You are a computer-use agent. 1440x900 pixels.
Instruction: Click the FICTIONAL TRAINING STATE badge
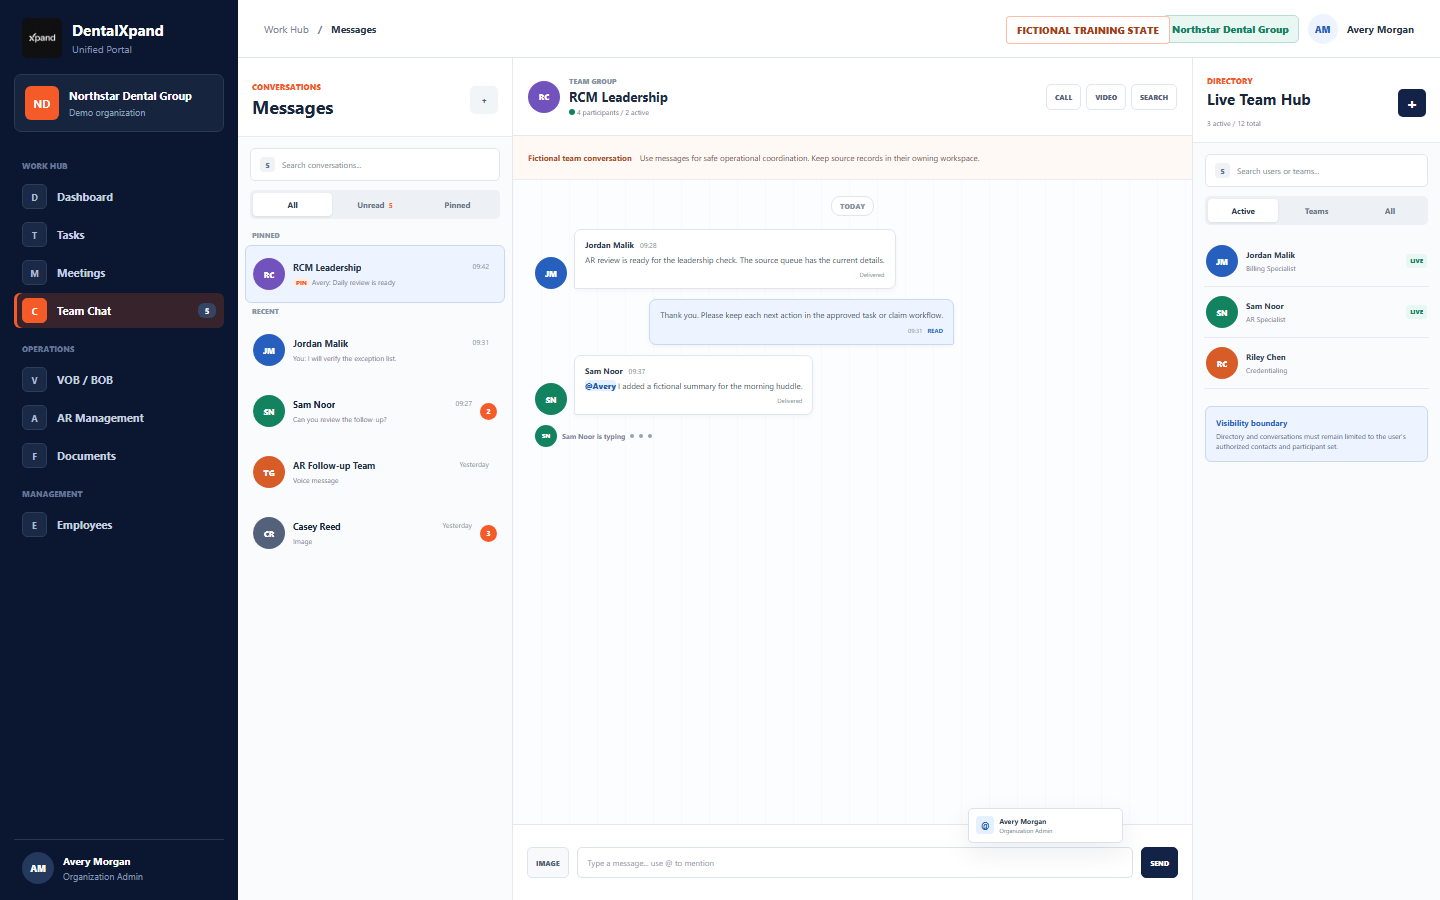click(x=1088, y=30)
